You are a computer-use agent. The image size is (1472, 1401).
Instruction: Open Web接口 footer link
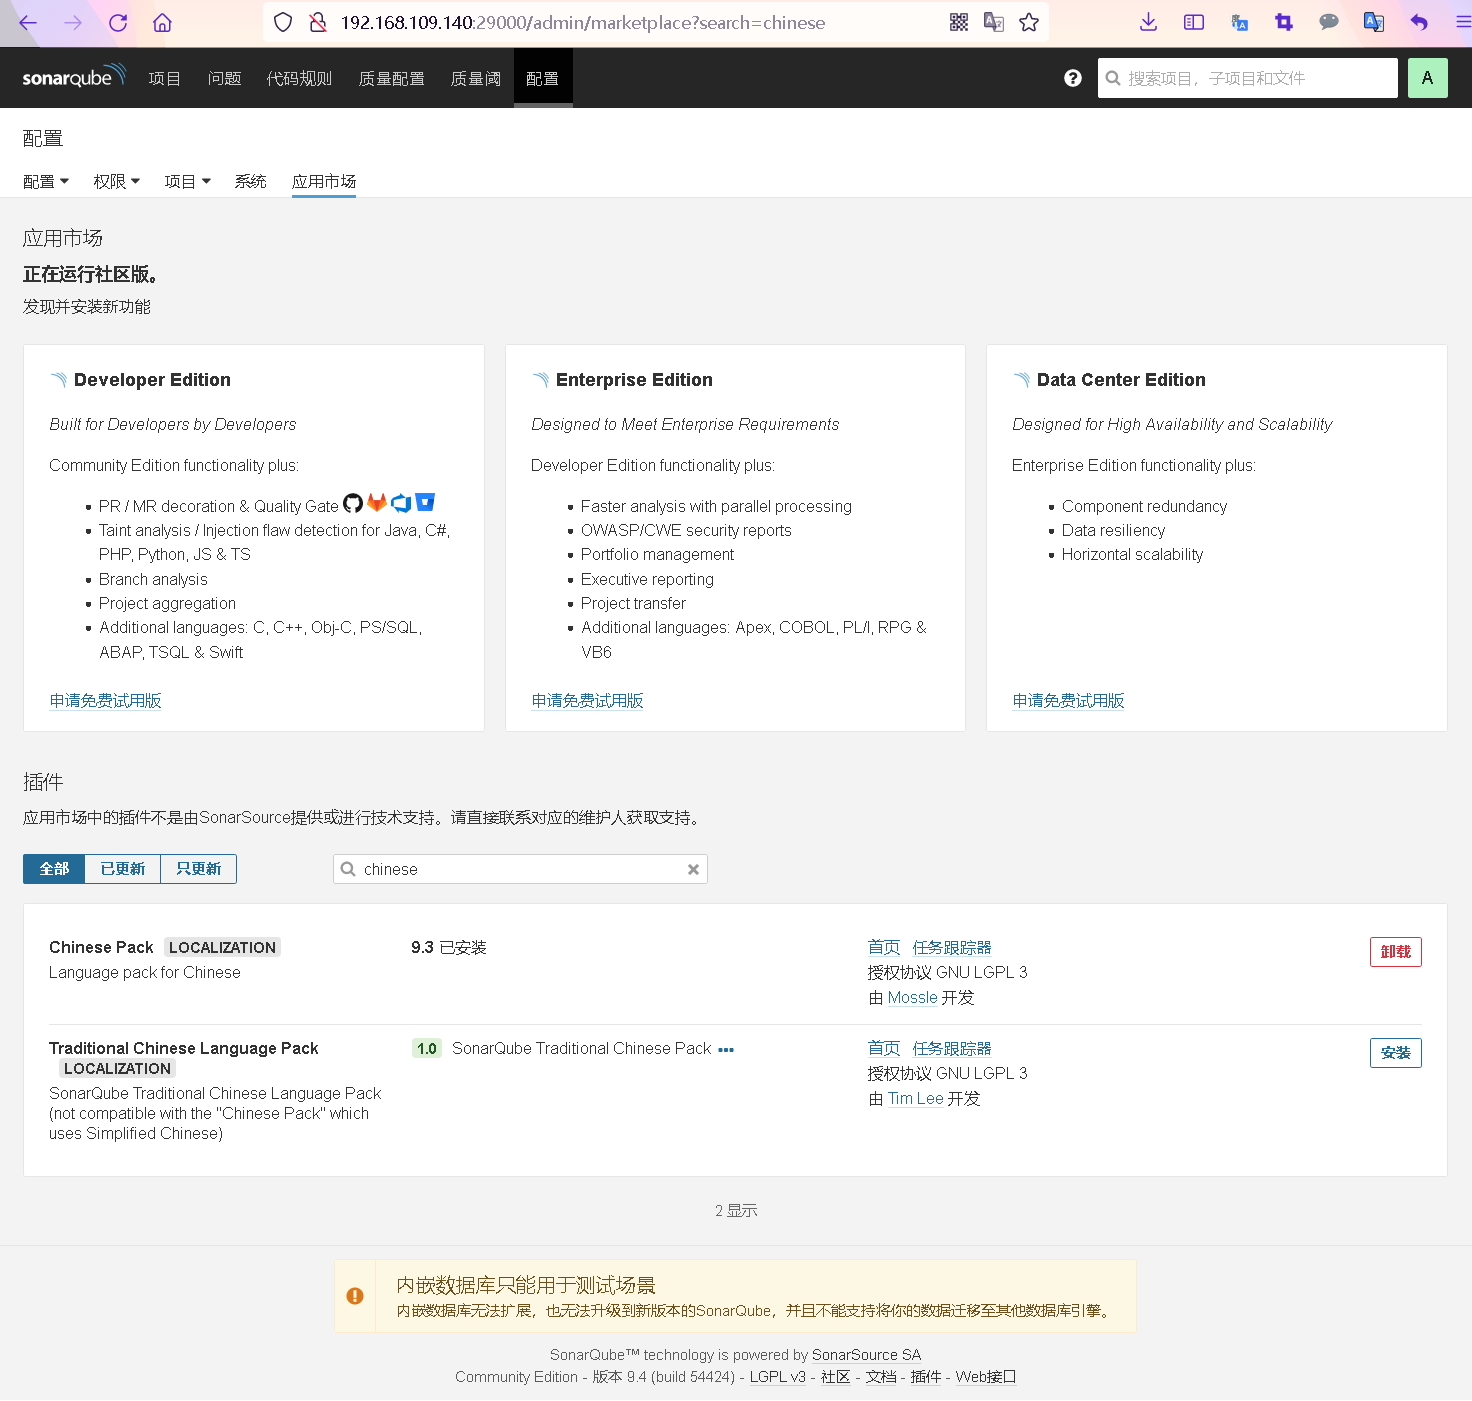pyautogui.click(x=986, y=1377)
